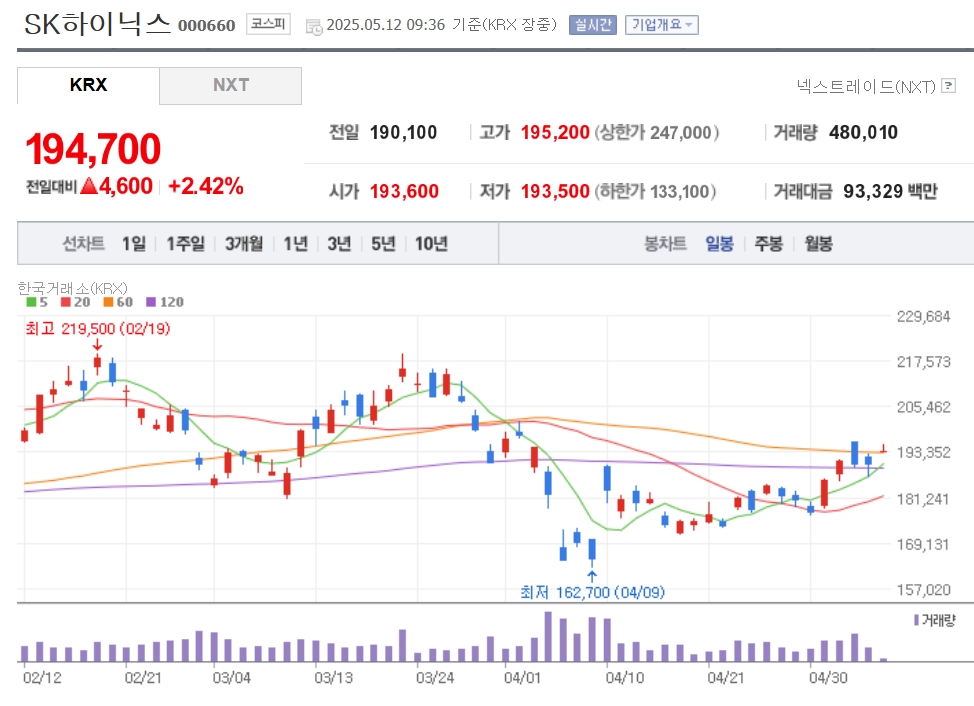Click the low price value 193,500
The image size is (974, 706).
pyautogui.click(x=555, y=191)
